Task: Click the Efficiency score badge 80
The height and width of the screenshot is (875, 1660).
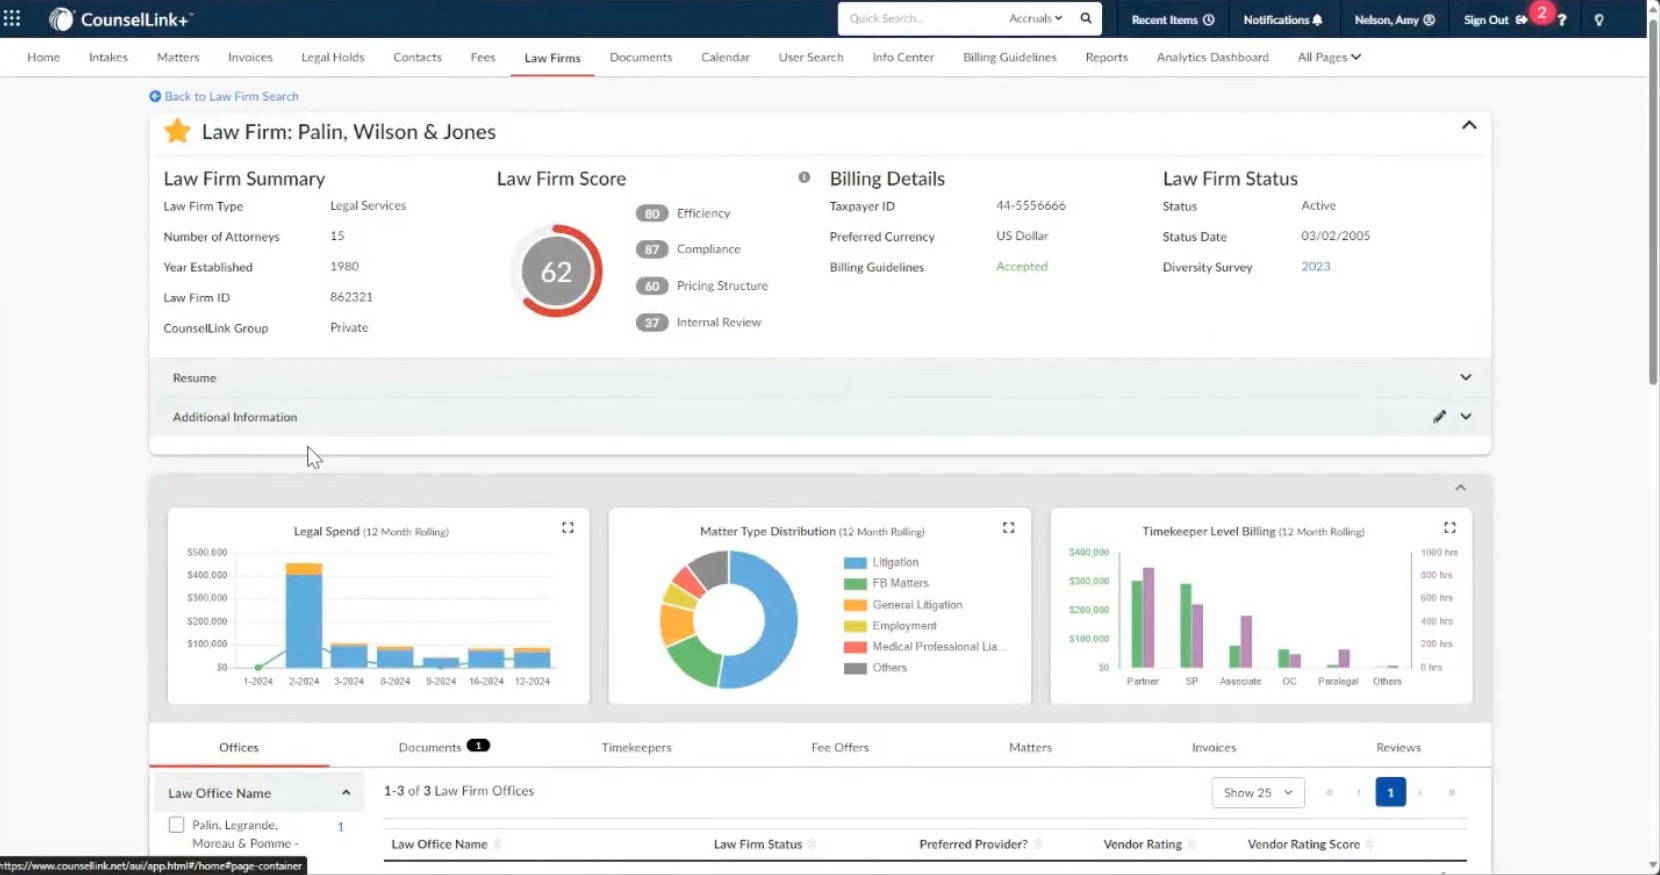Action: pyautogui.click(x=652, y=213)
